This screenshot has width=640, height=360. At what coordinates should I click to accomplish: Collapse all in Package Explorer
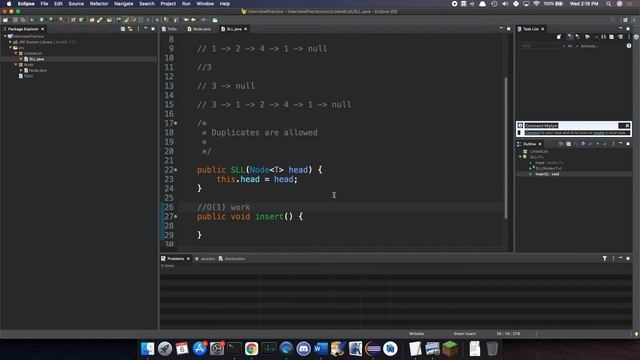[x=123, y=29]
